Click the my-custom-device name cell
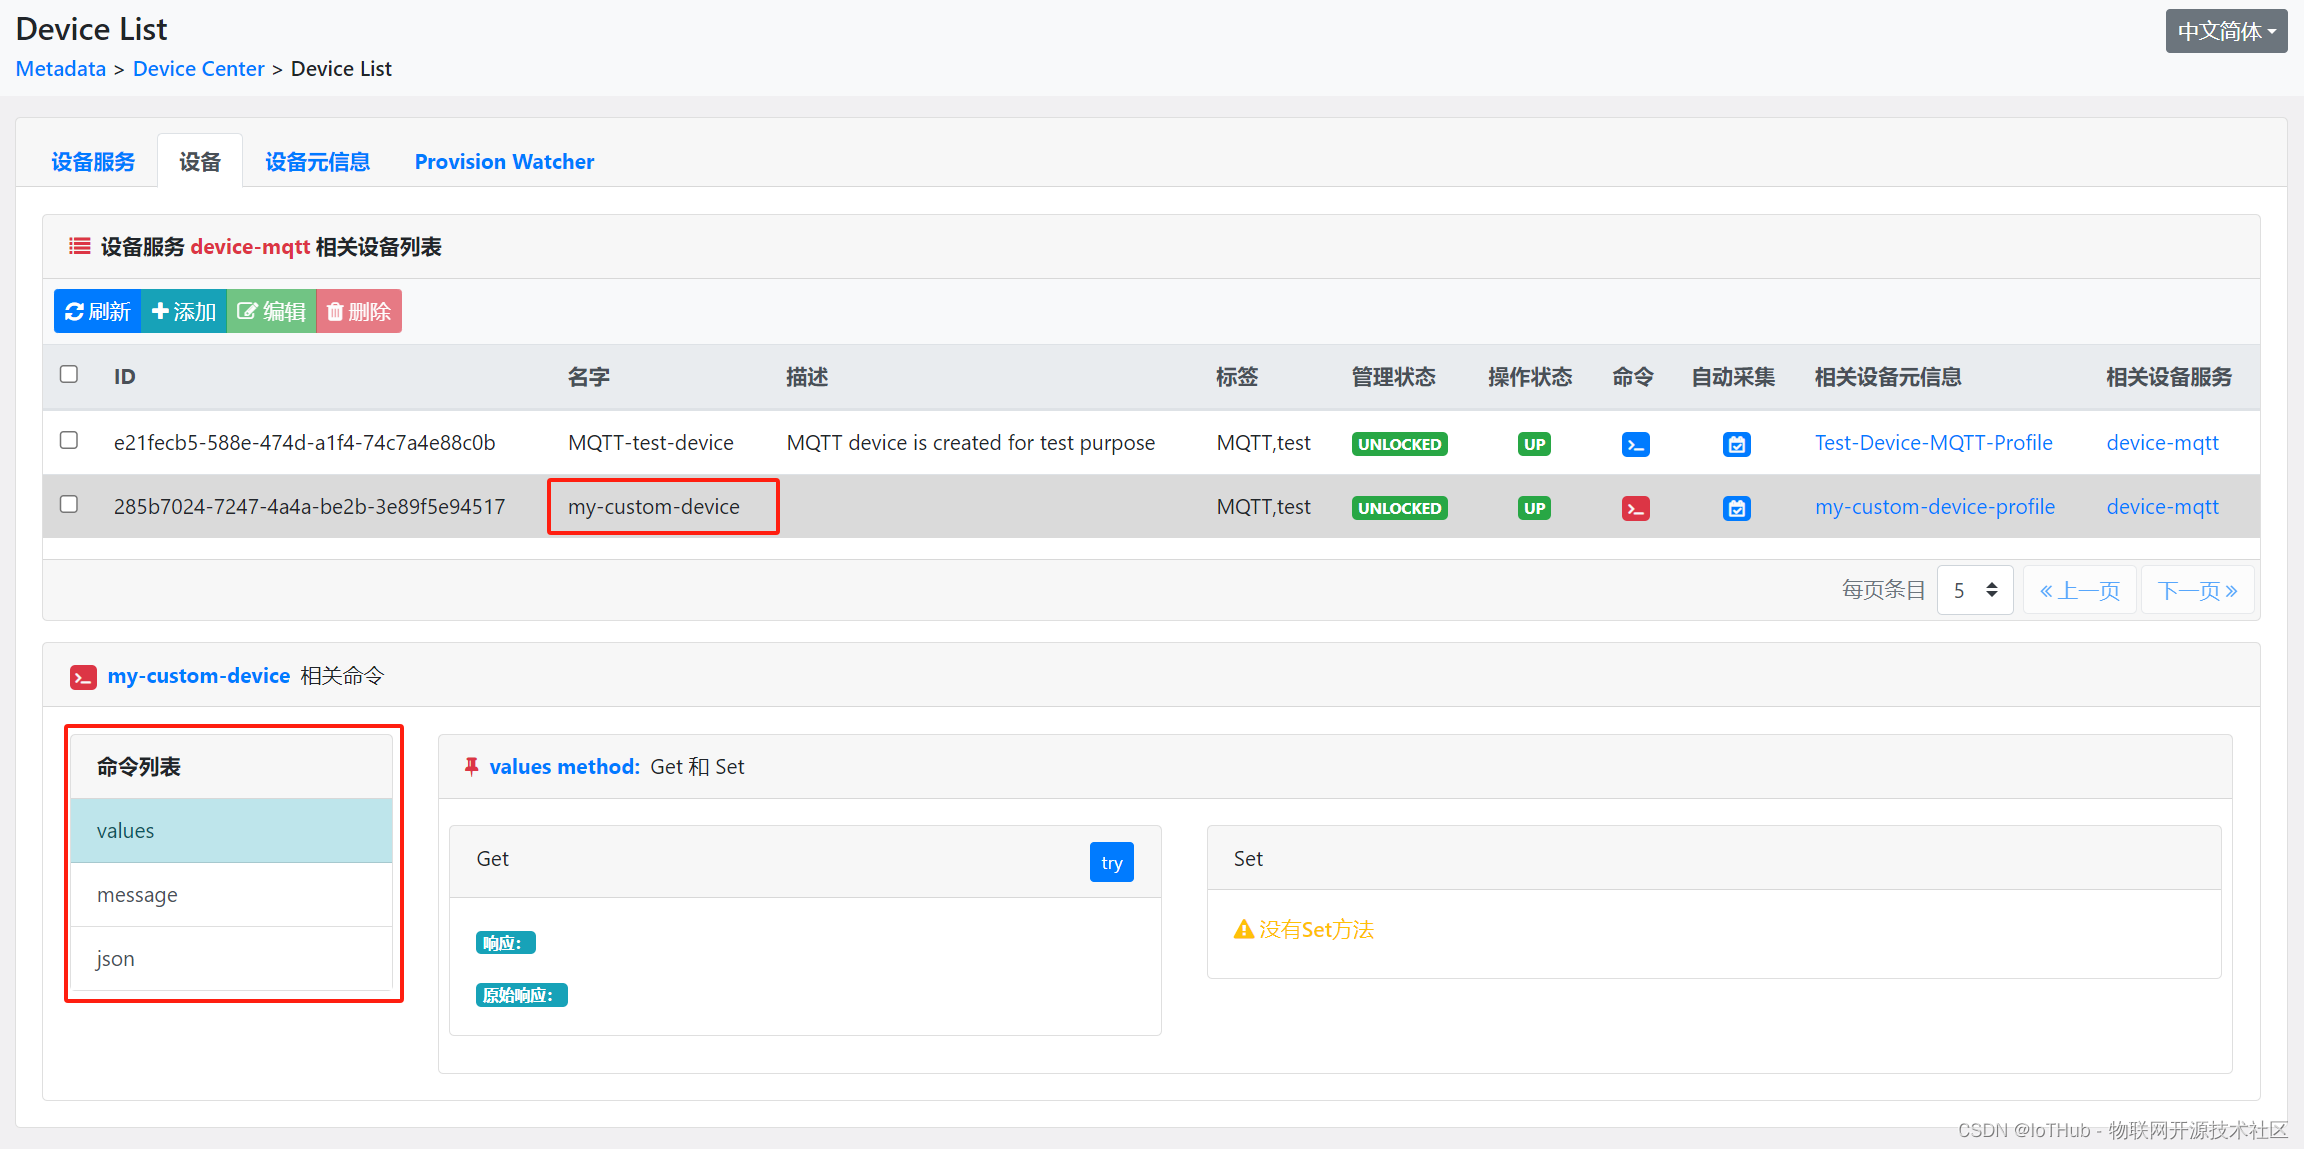The height and width of the screenshot is (1149, 2304). click(654, 507)
